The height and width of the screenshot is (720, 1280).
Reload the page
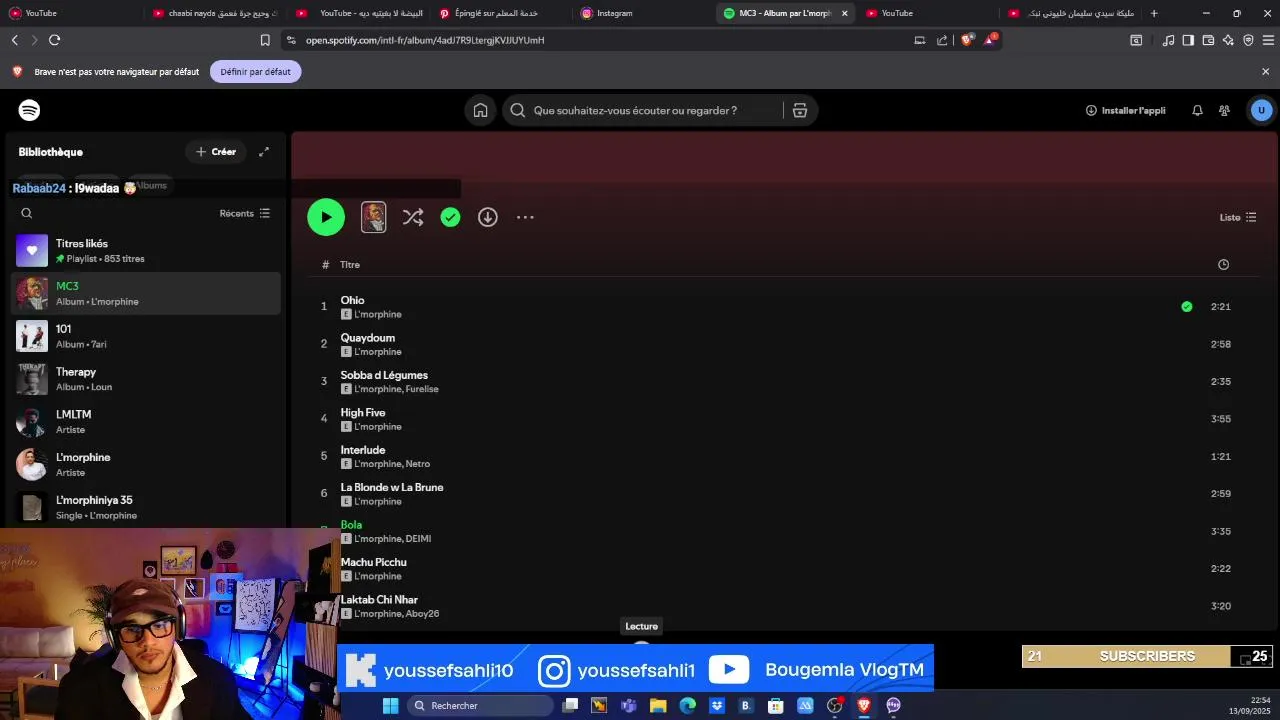point(54,40)
